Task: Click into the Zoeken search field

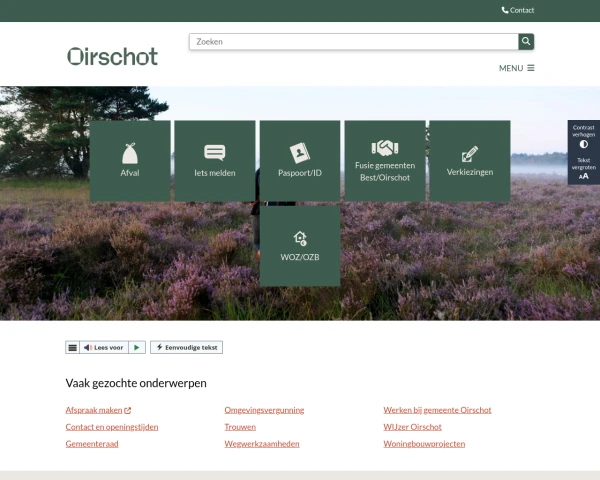Action: point(353,41)
